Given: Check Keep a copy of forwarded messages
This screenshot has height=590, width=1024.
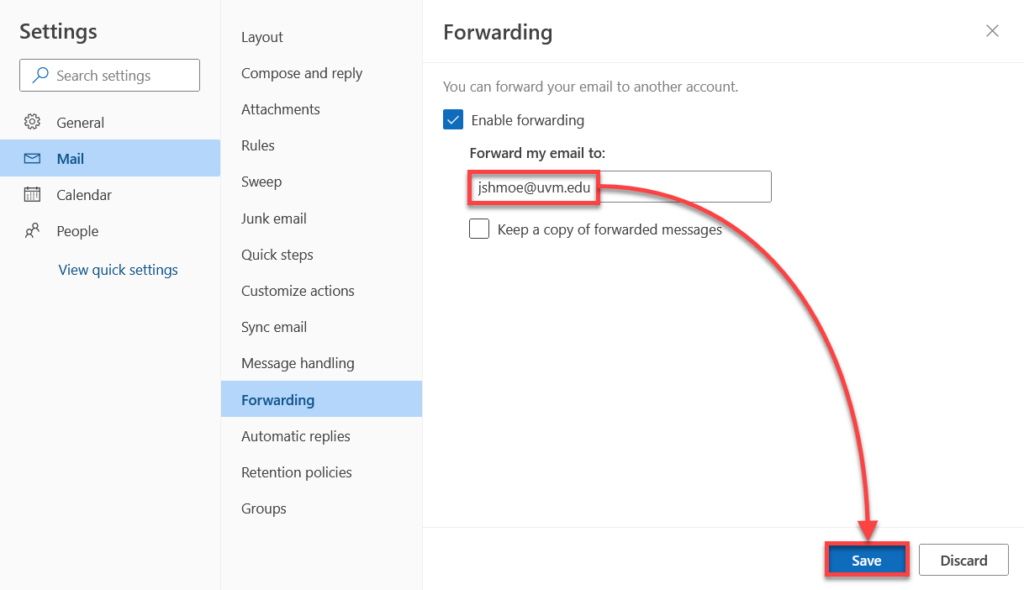Looking at the screenshot, I should [x=479, y=229].
